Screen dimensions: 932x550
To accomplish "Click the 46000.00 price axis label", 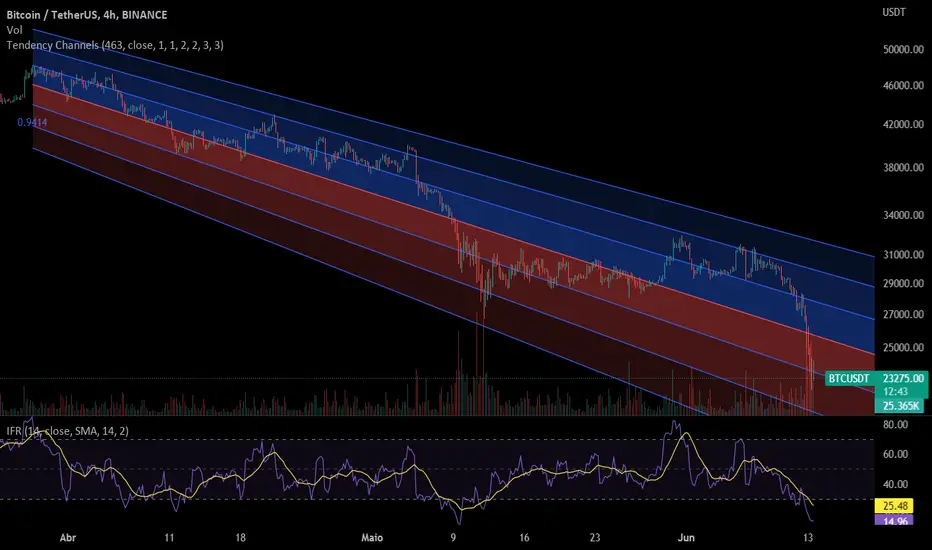I will [903, 86].
